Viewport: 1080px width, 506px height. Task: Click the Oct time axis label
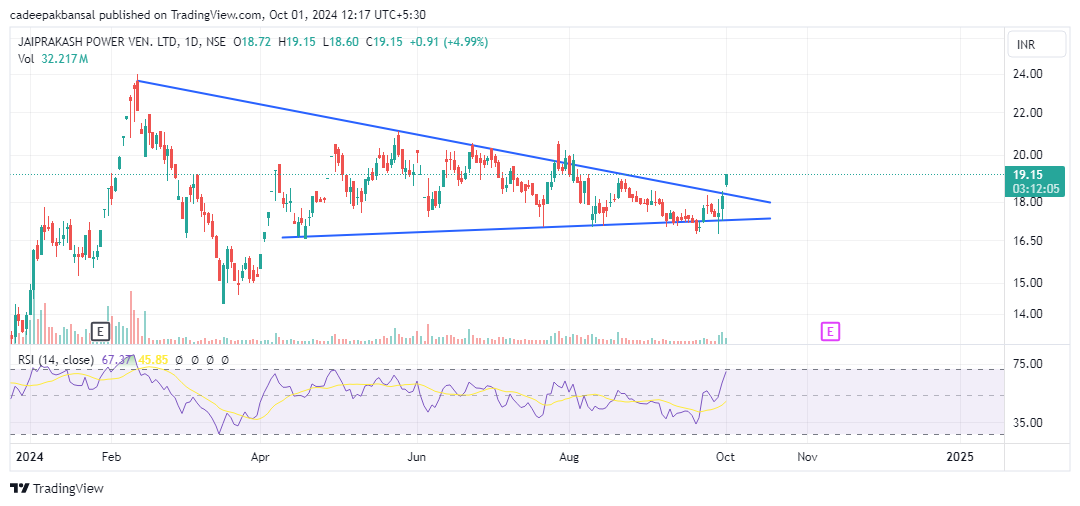coord(727,456)
